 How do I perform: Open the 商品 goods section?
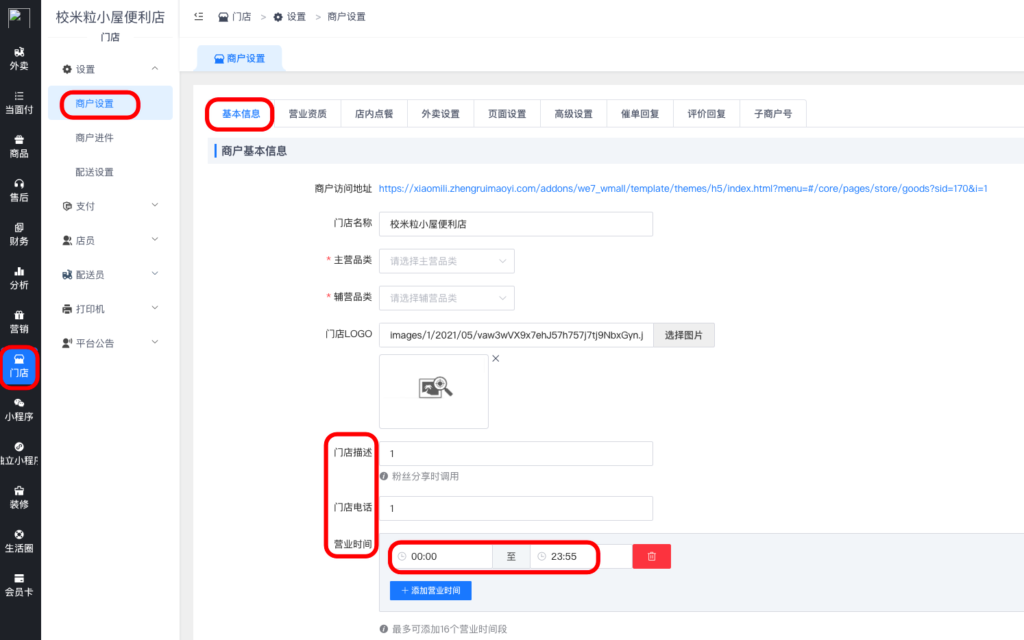tap(20, 145)
